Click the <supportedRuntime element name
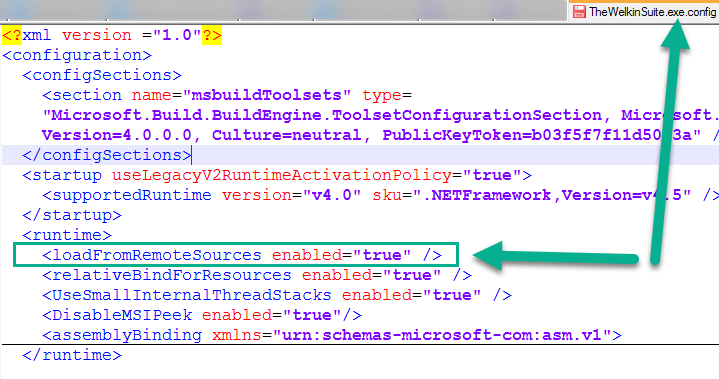This screenshot has height=379, width=719. [x=127, y=195]
